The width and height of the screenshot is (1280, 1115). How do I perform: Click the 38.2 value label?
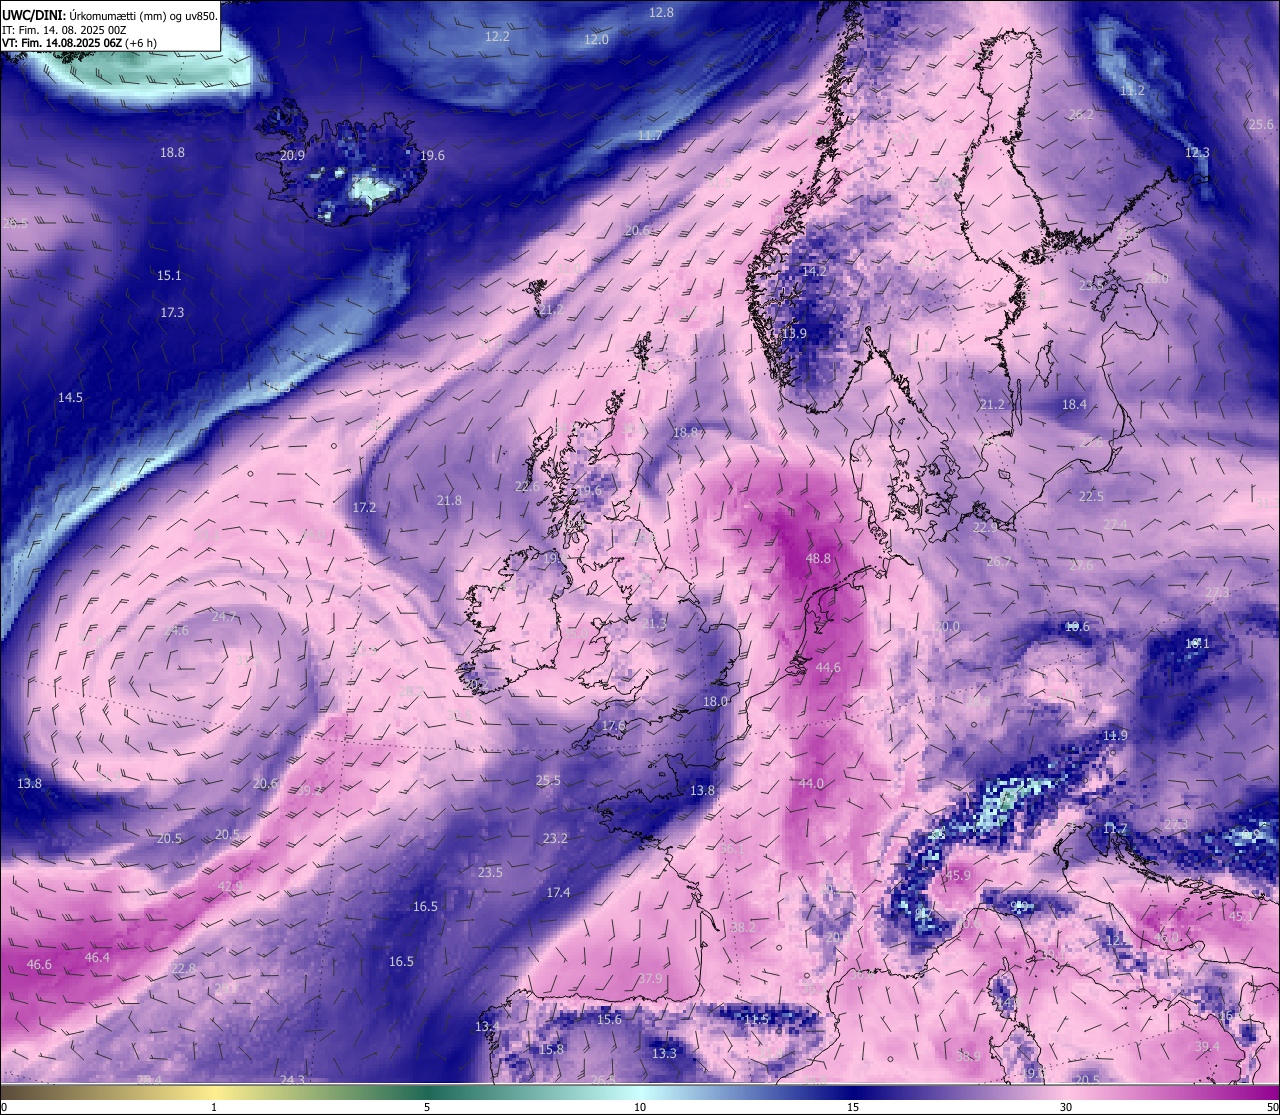tap(743, 928)
